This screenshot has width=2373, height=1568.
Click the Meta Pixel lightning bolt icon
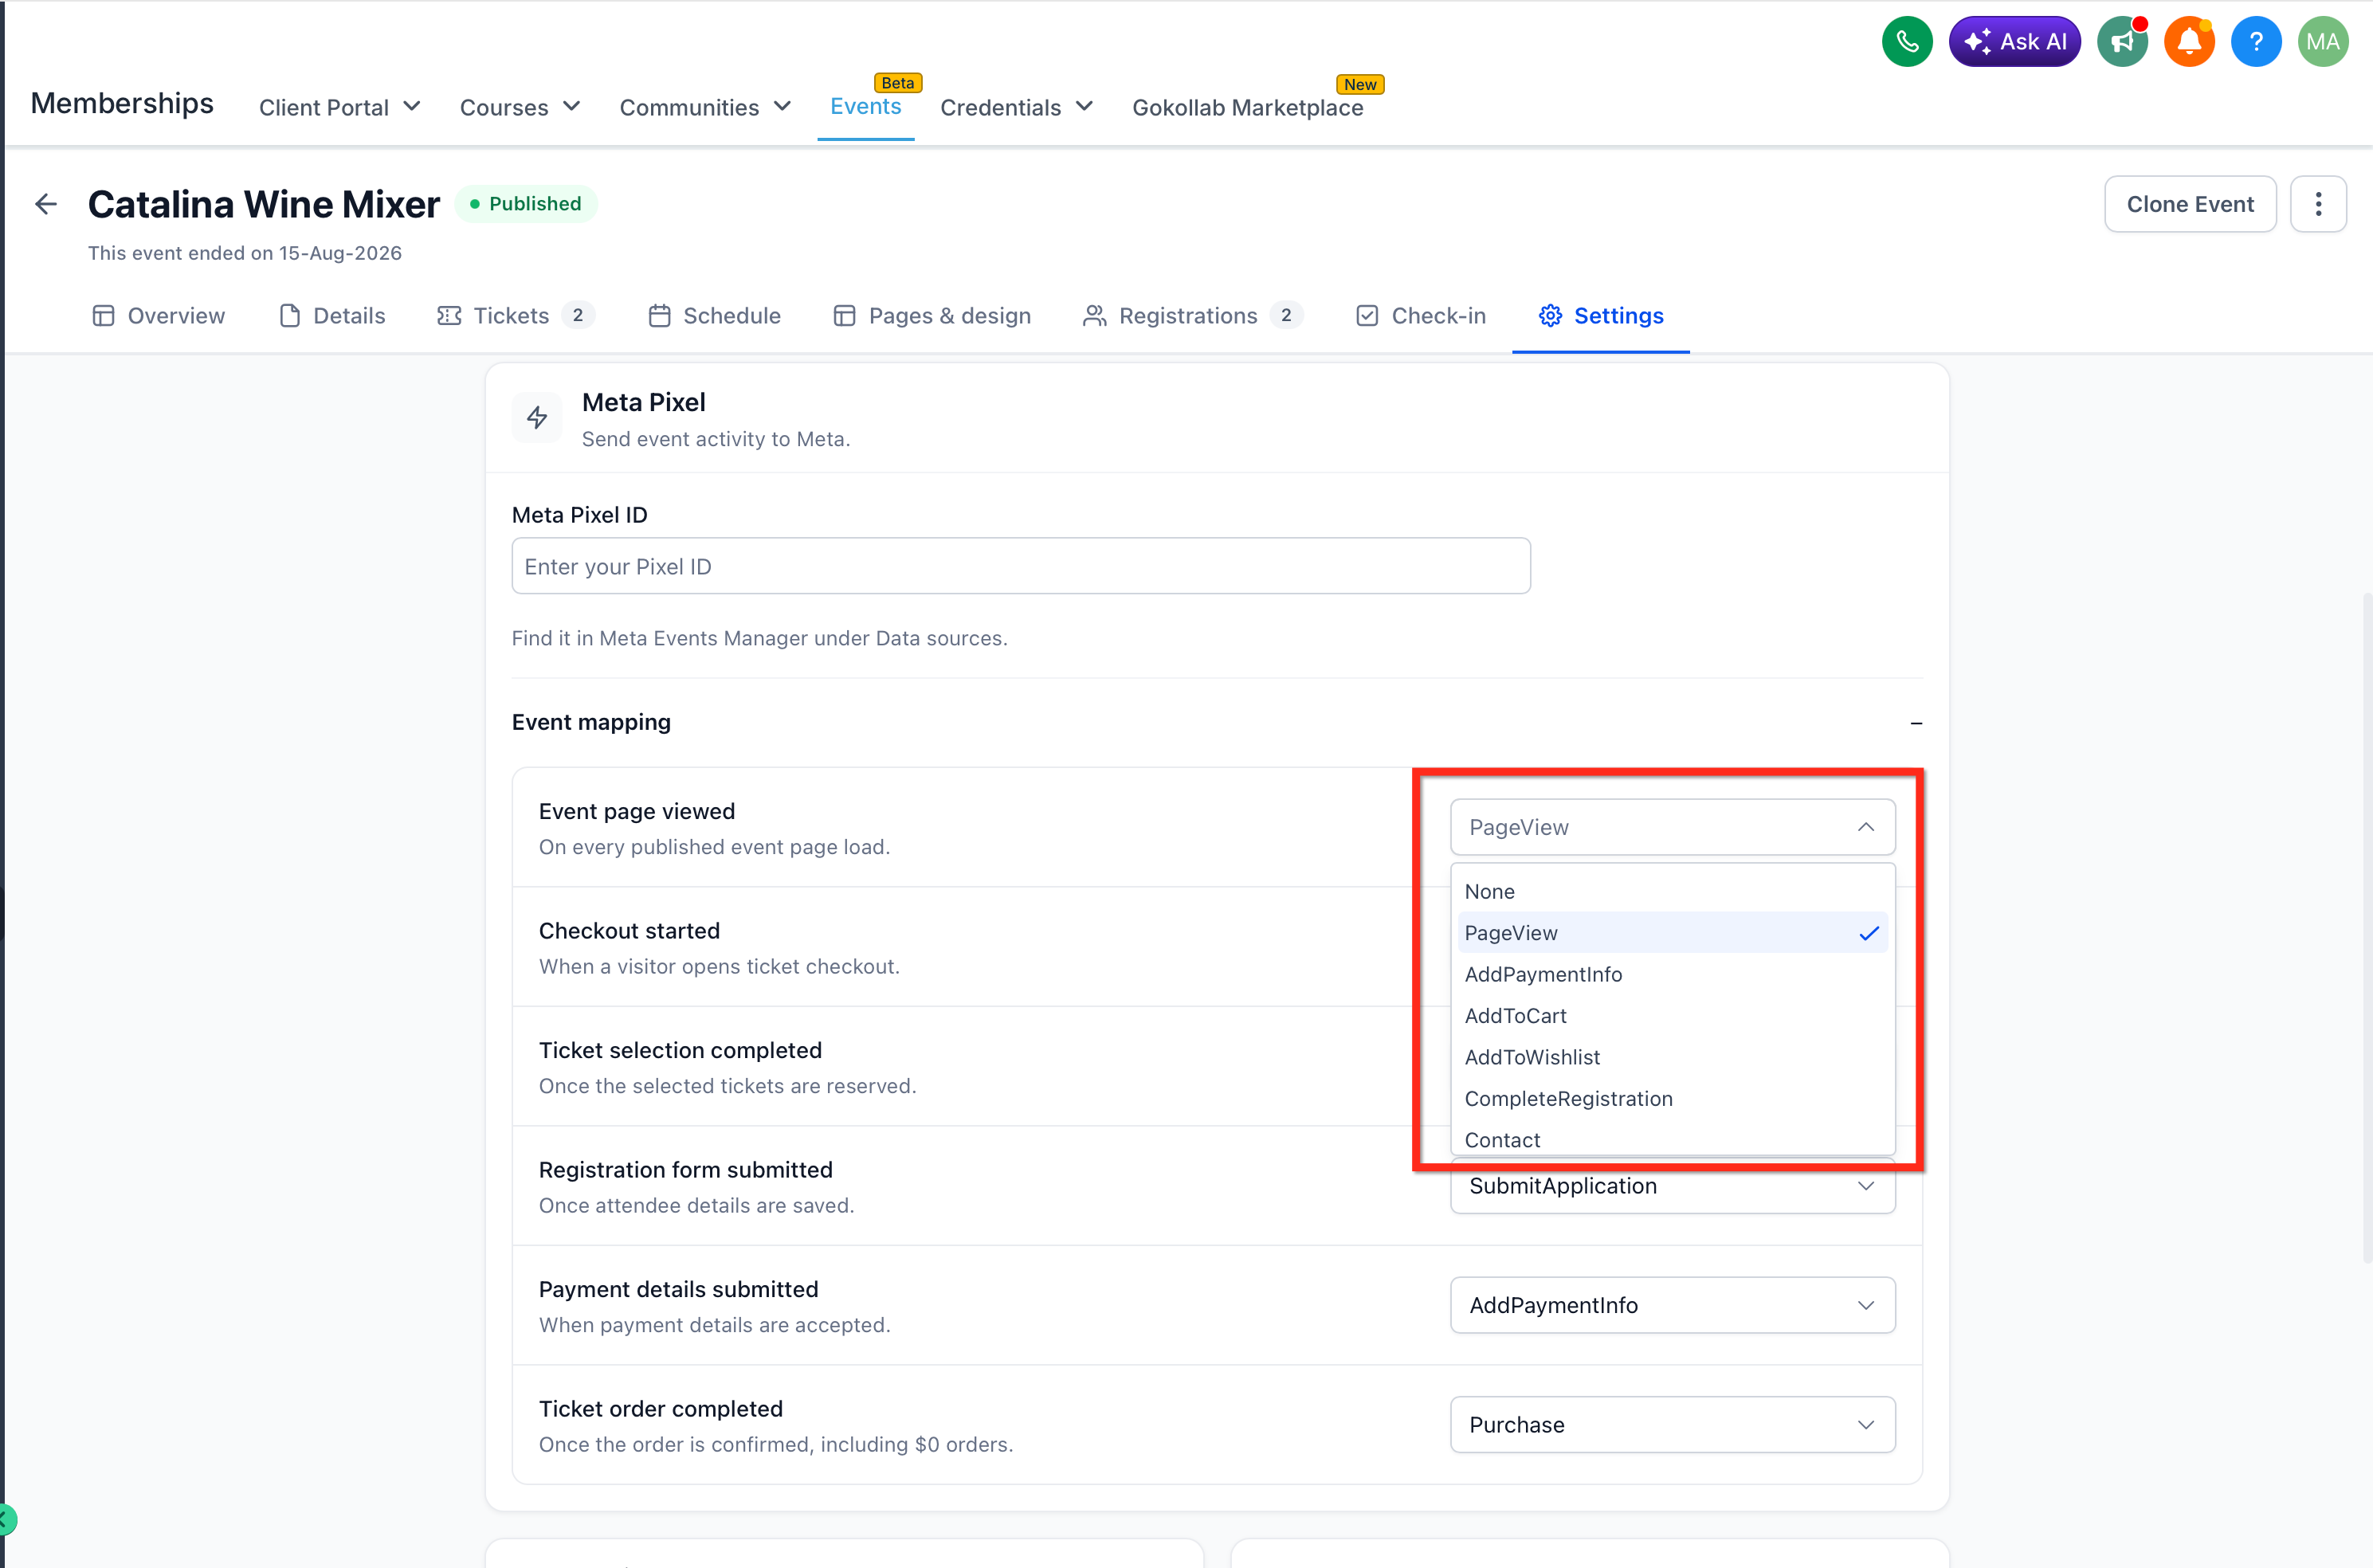pos(537,417)
